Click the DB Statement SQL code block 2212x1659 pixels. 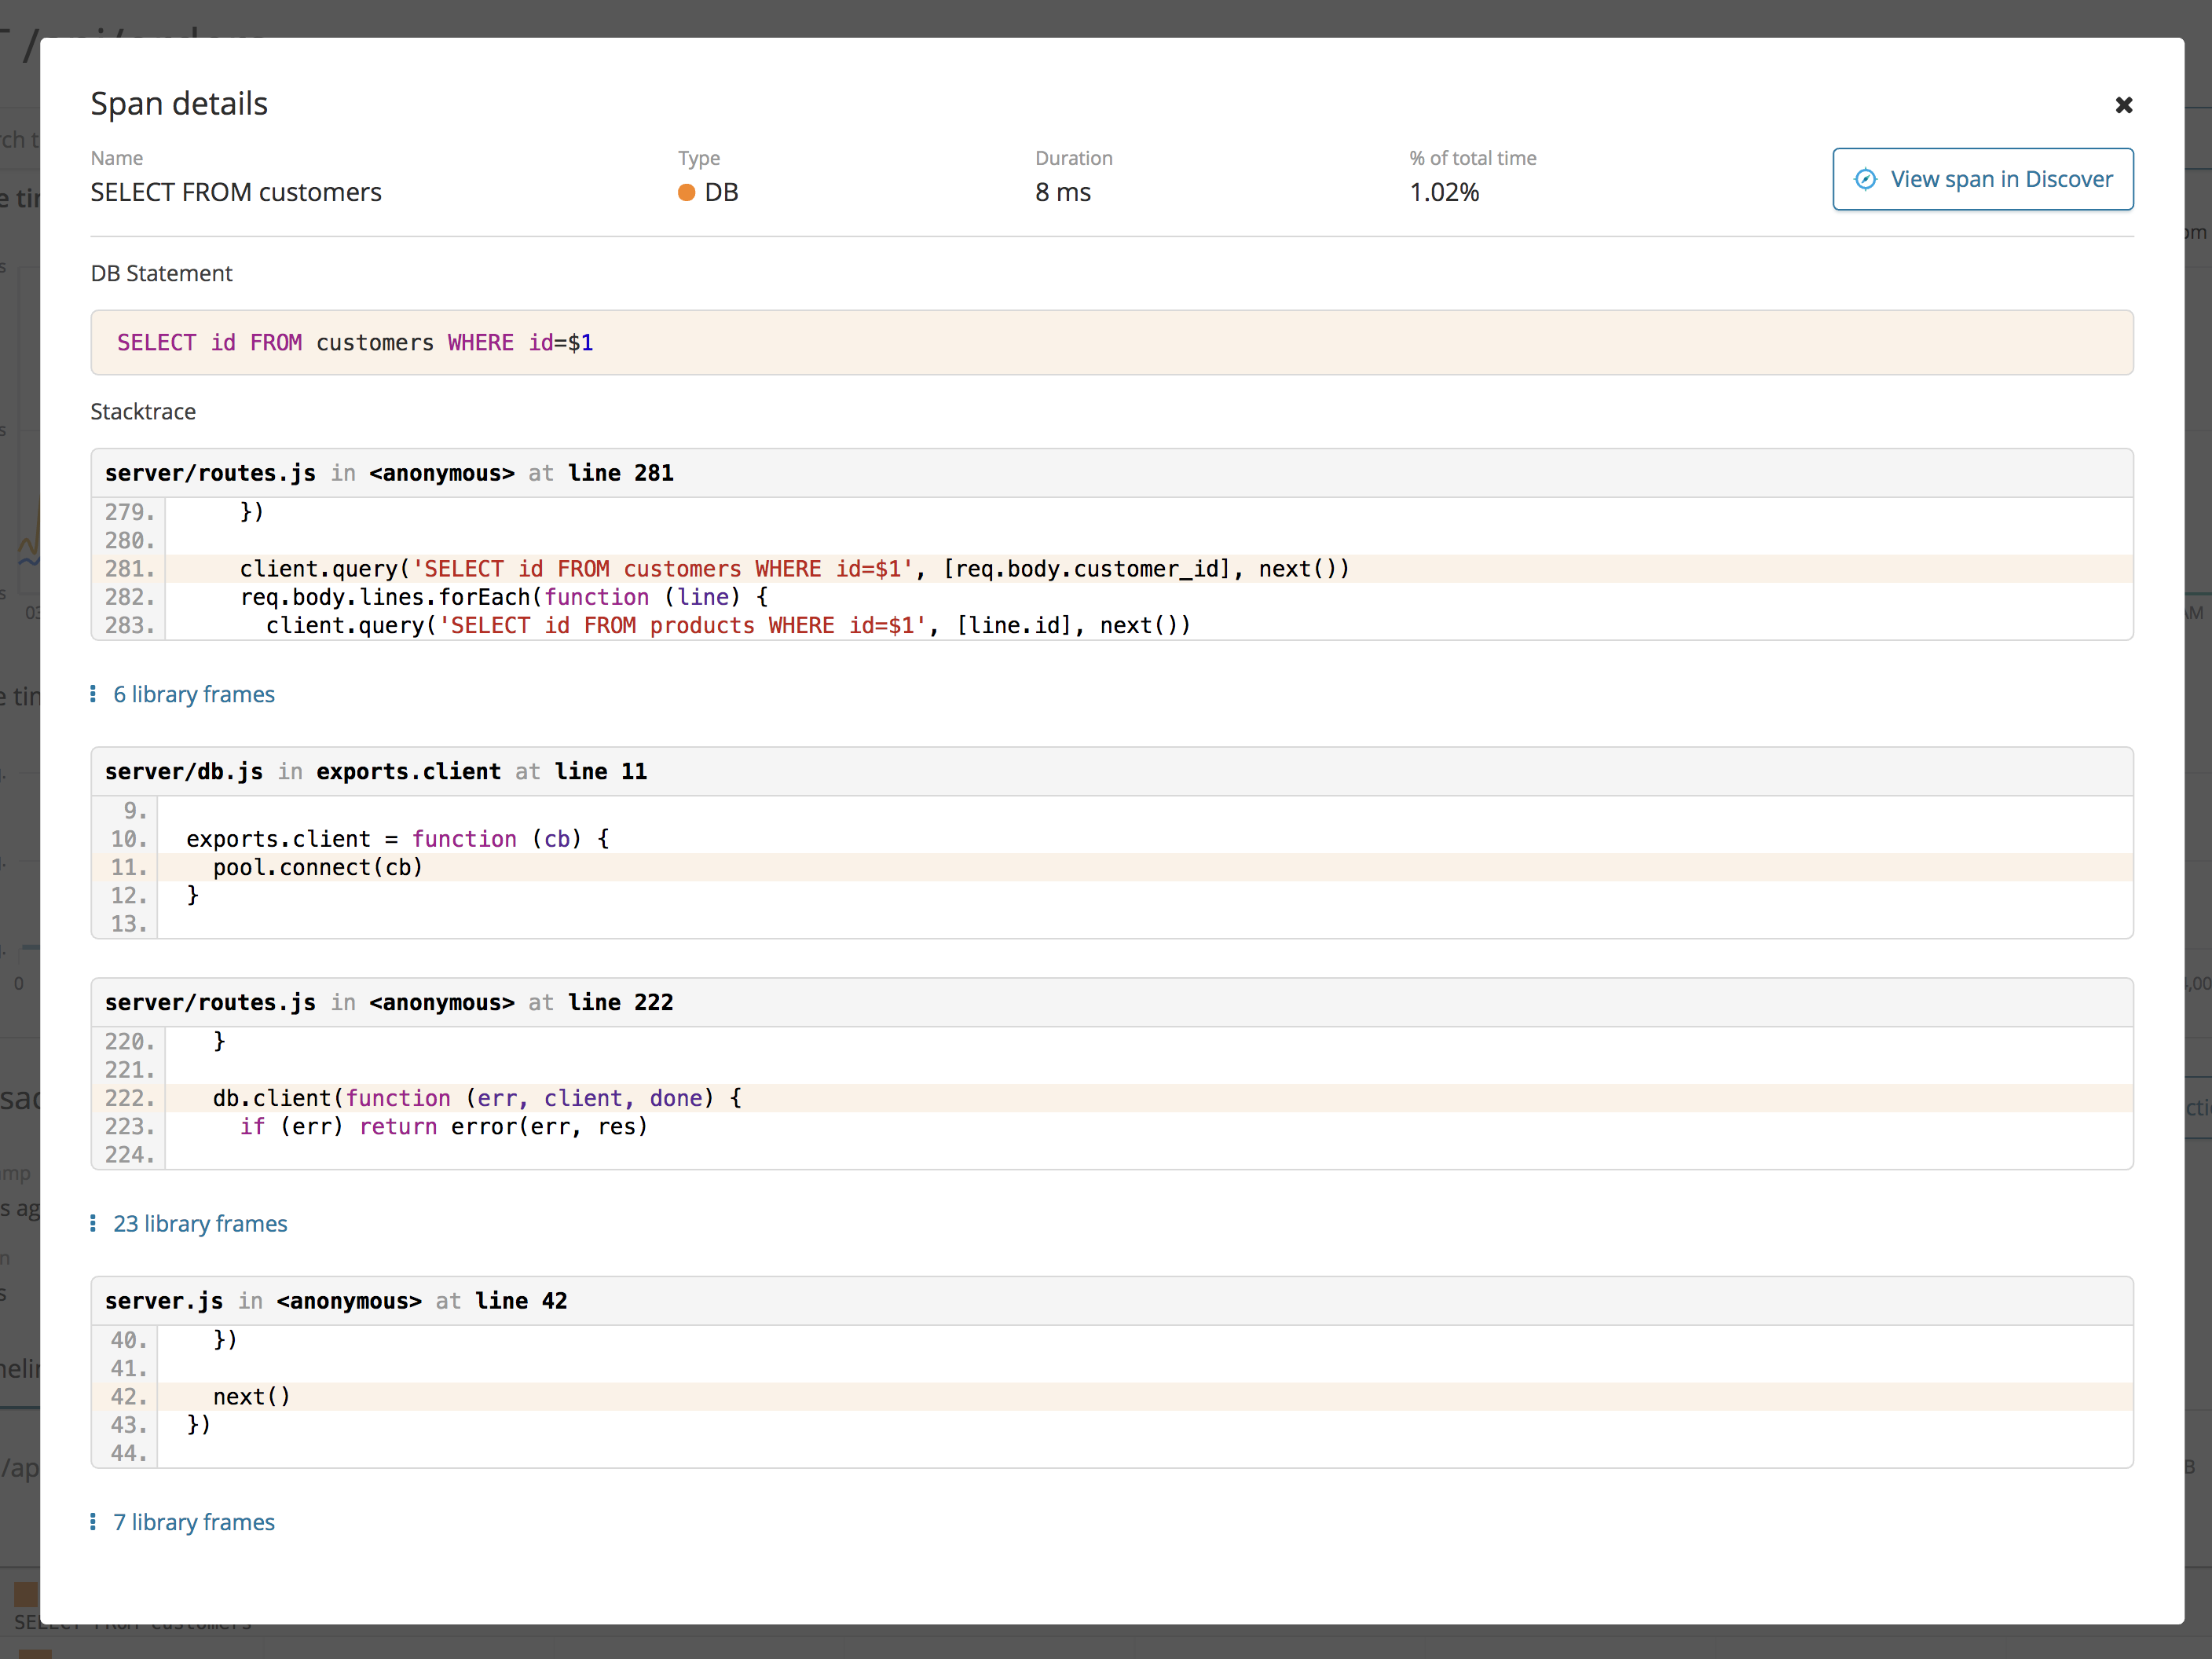[1111, 343]
